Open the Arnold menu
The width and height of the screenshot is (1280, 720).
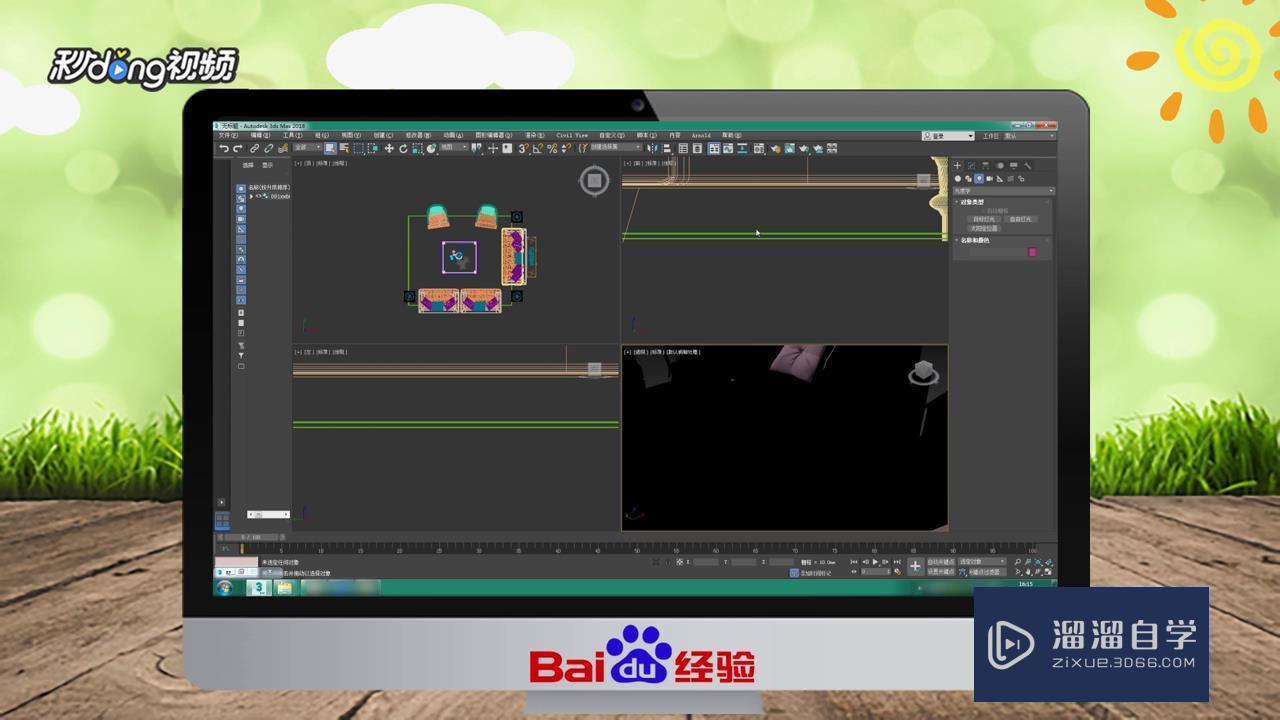[x=701, y=135]
